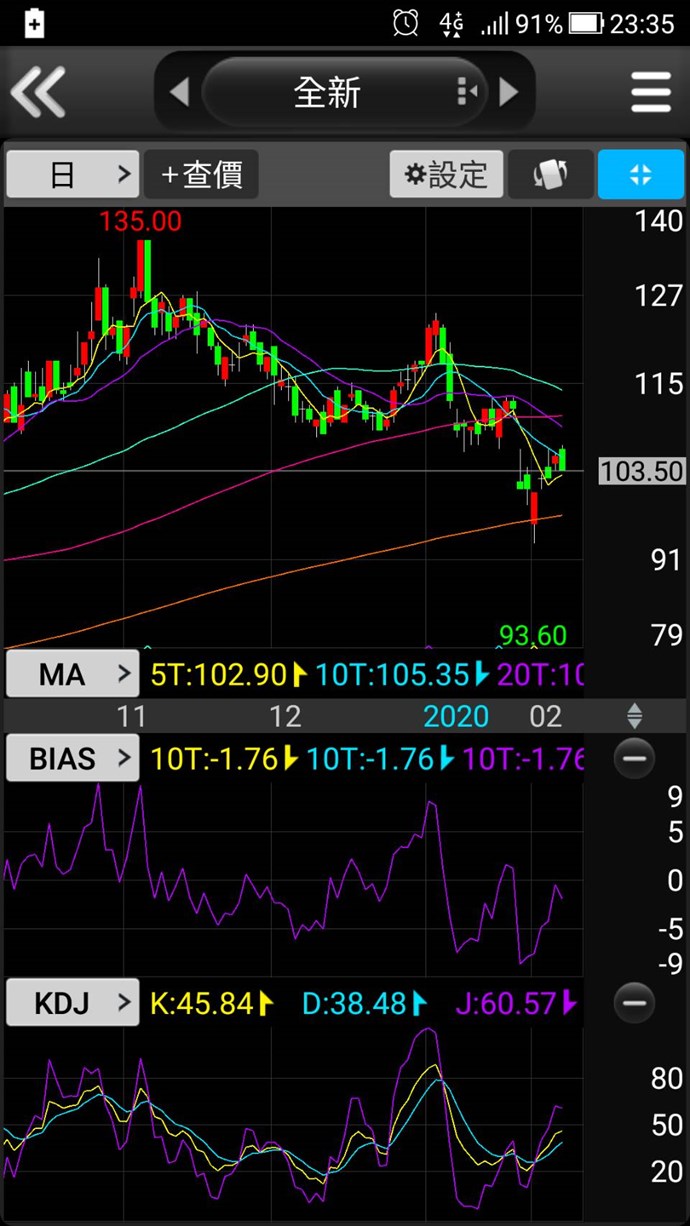690x1226 pixels.
Task: Remove the BIAS indicator panel
Action: pyautogui.click(x=634, y=759)
